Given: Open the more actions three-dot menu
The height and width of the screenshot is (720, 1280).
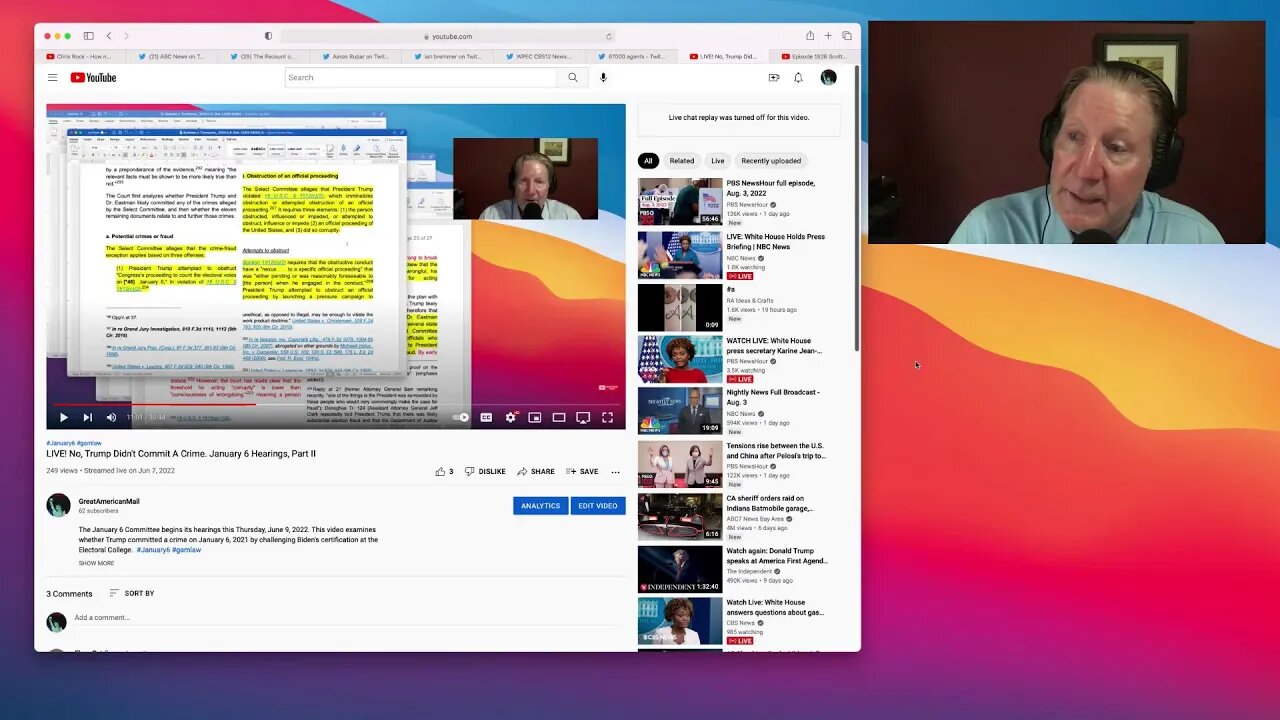Looking at the screenshot, I should point(615,471).
